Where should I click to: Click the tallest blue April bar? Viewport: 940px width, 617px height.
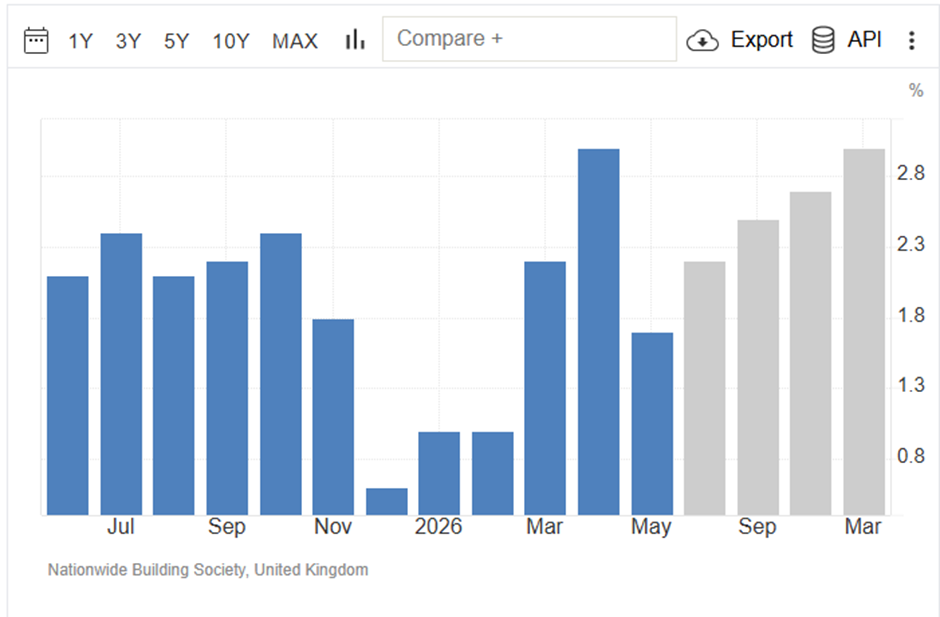598,332
